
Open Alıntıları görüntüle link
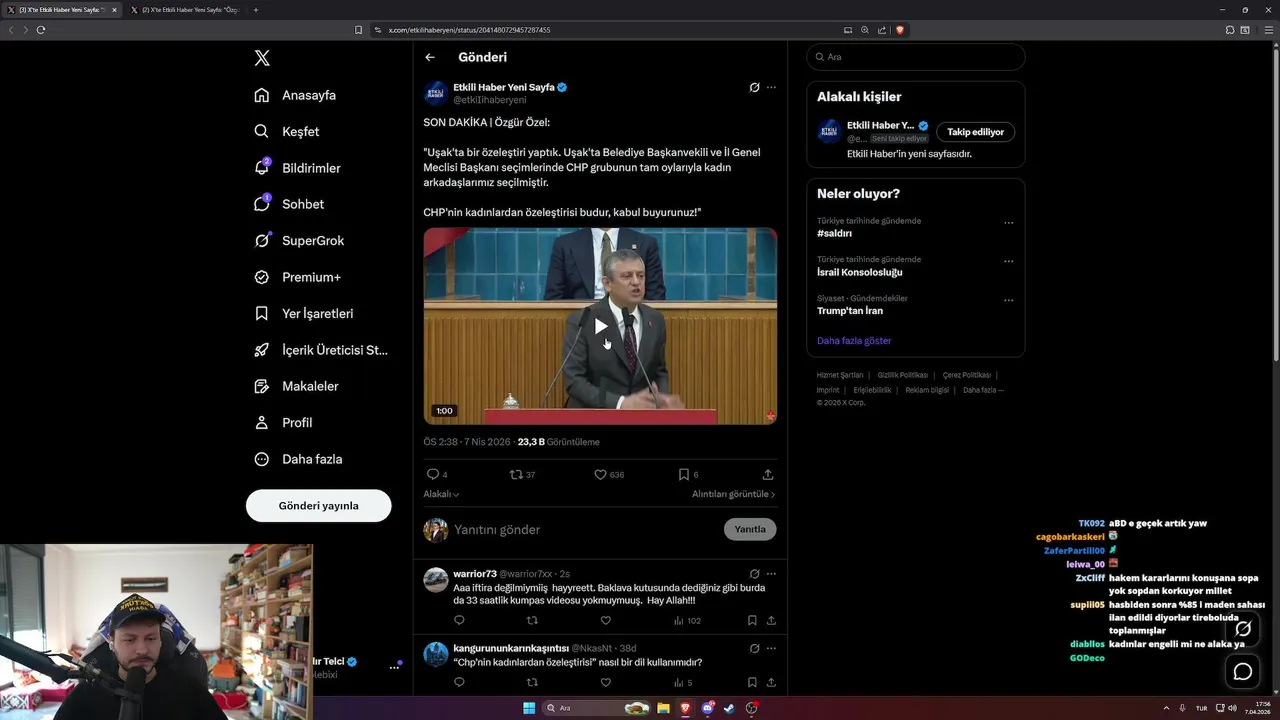733,494
